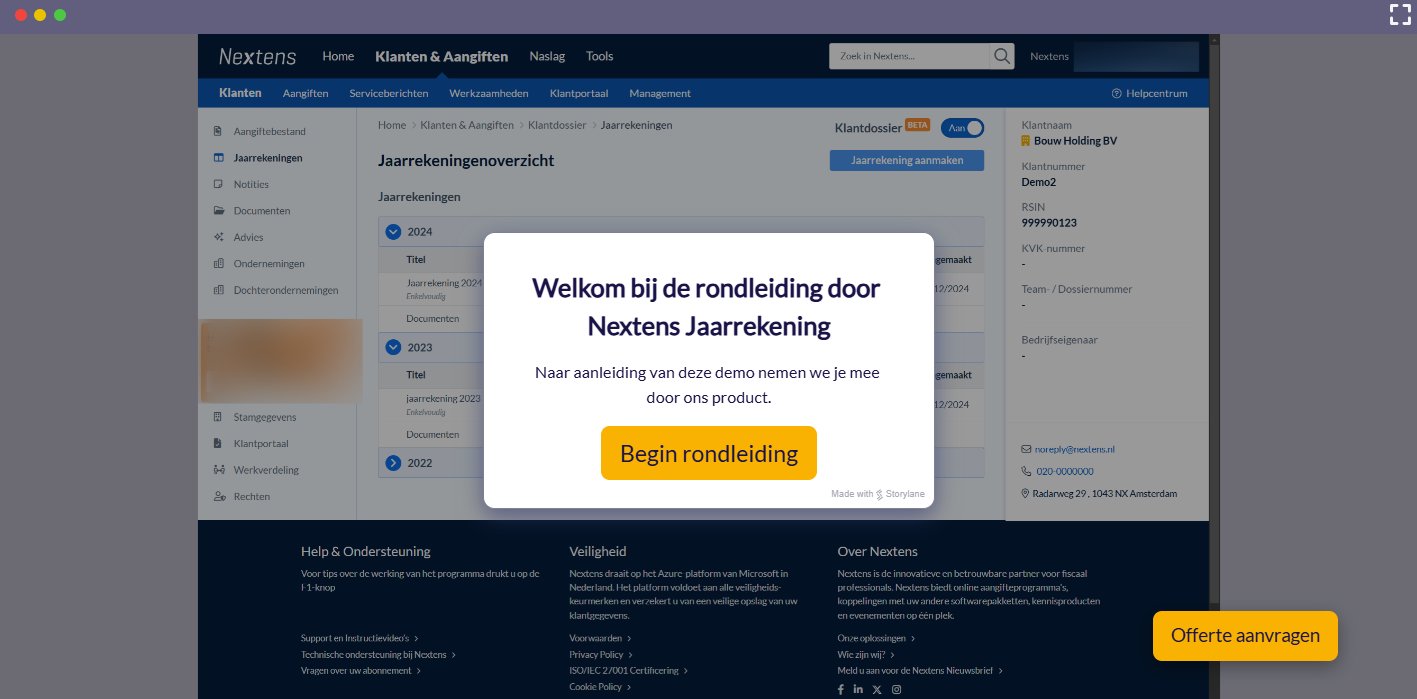
Task: Click the Advies sidebar icon
Action: (x=218, y=237)
